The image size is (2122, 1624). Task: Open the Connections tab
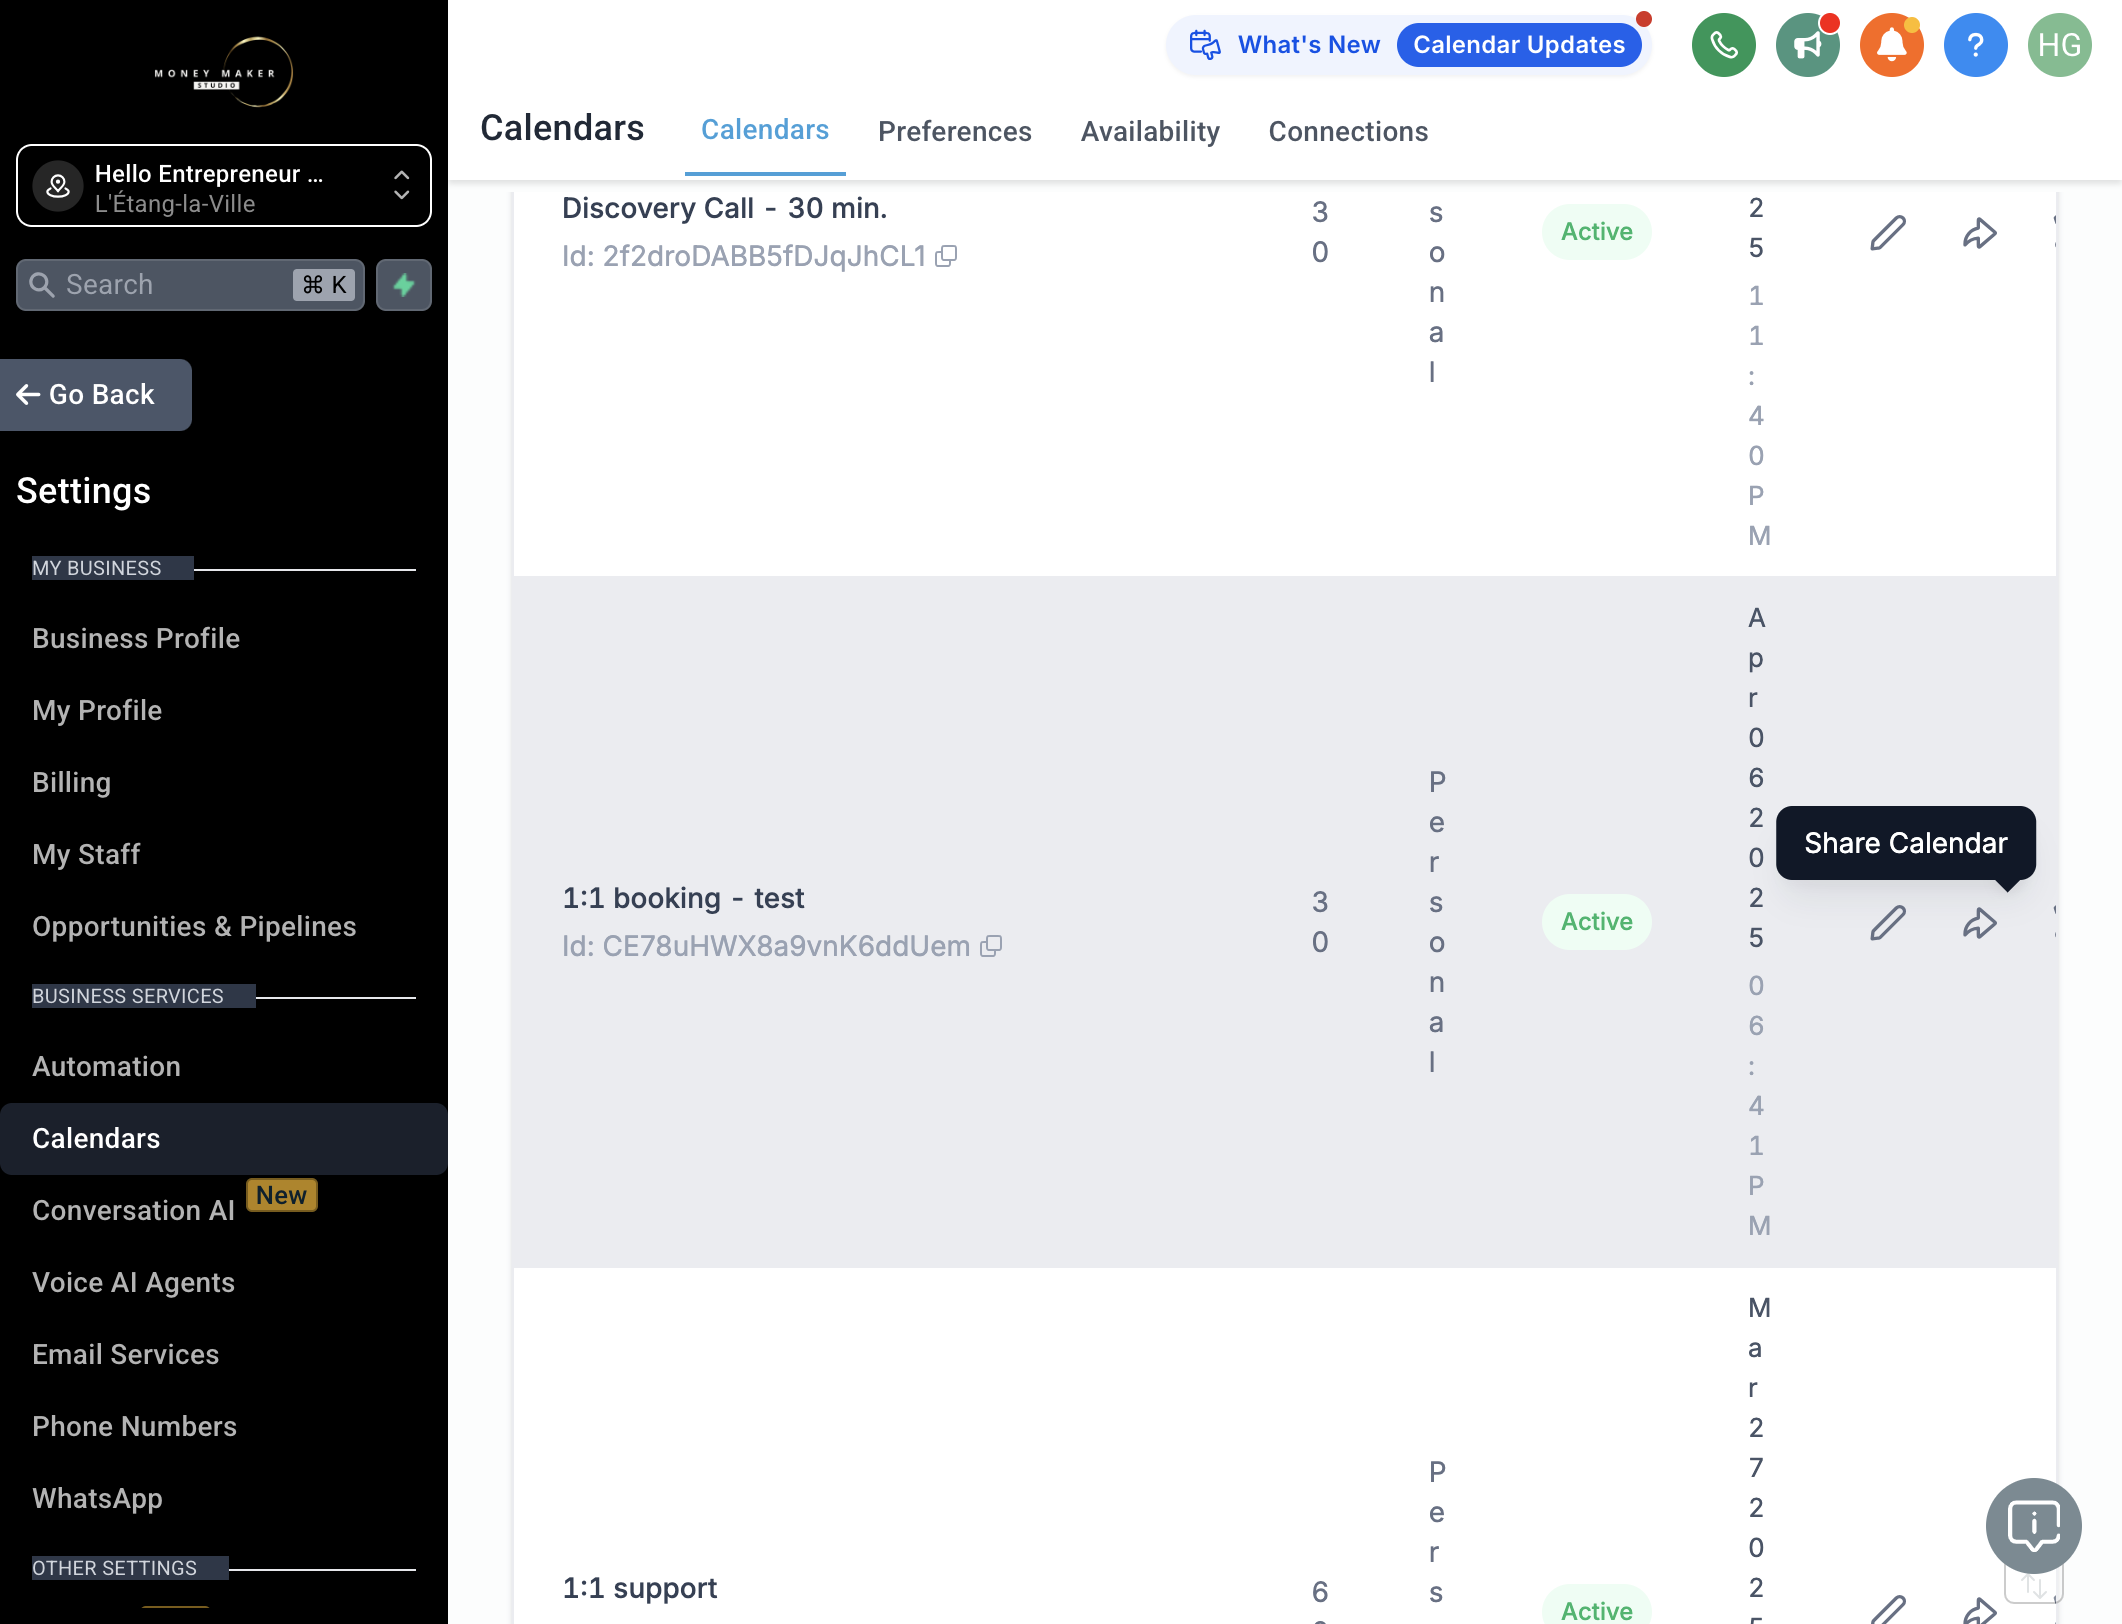click(x=1348, y=131)
